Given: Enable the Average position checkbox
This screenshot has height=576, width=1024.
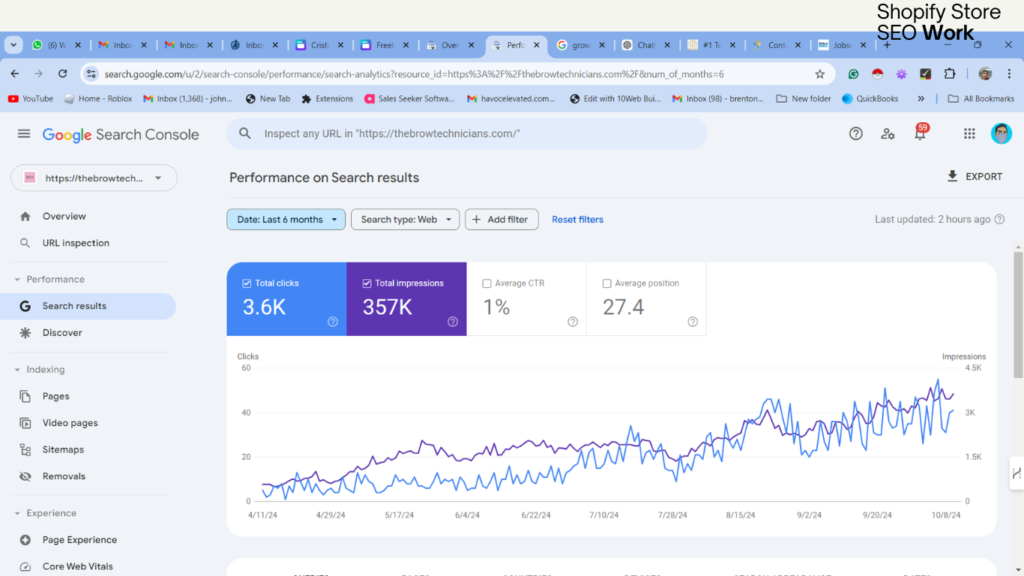Looking at the screenshot, I should (x=607, y=283).
